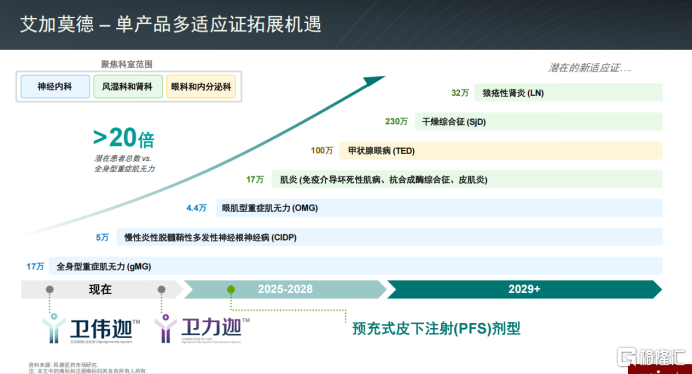Select the 眼科和内分泌科 department box
692x374 pixels.
pos(201,87)
